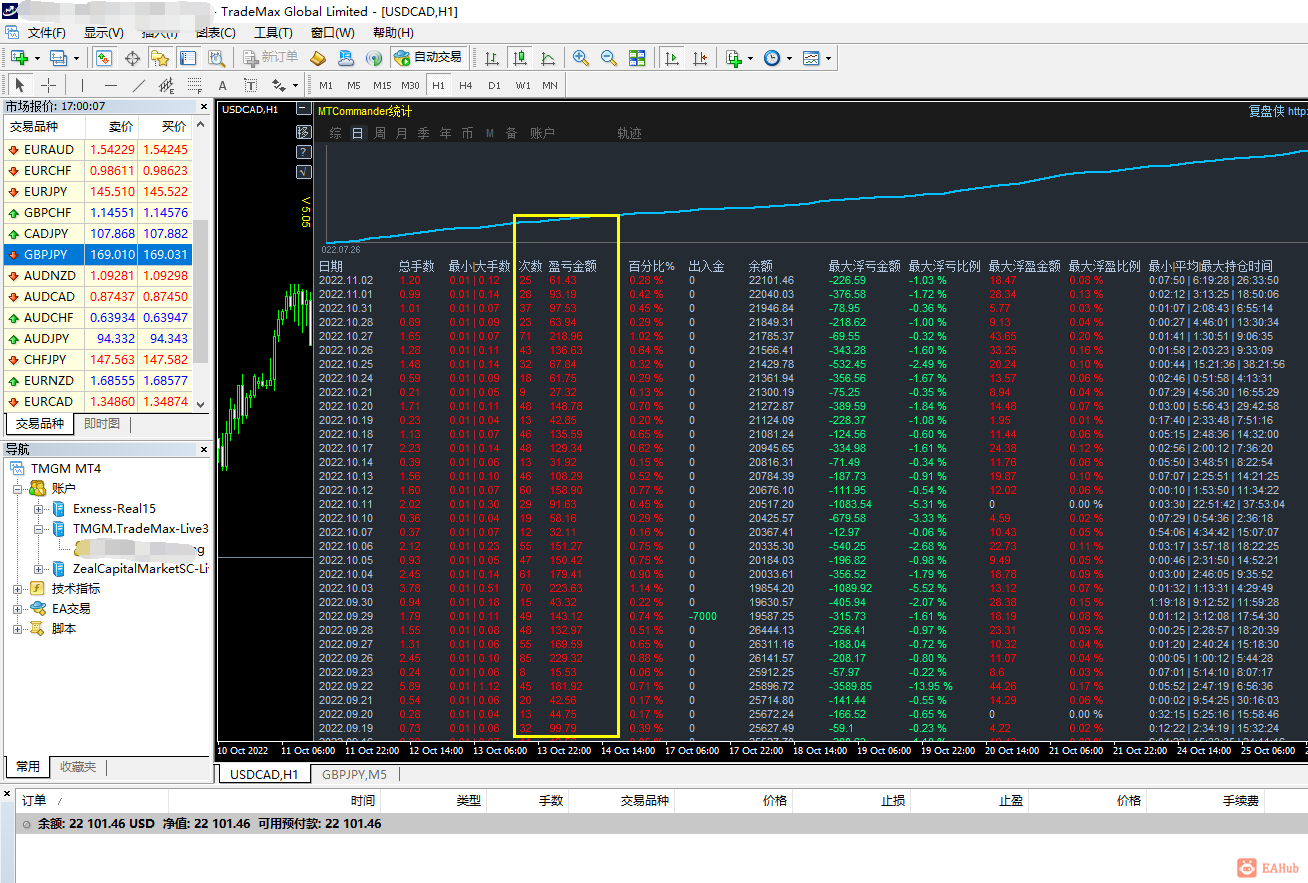Select the text label tool
The height and width of the screenshot is (883, 1308).
pyautogui.click(x=250, y=85)
